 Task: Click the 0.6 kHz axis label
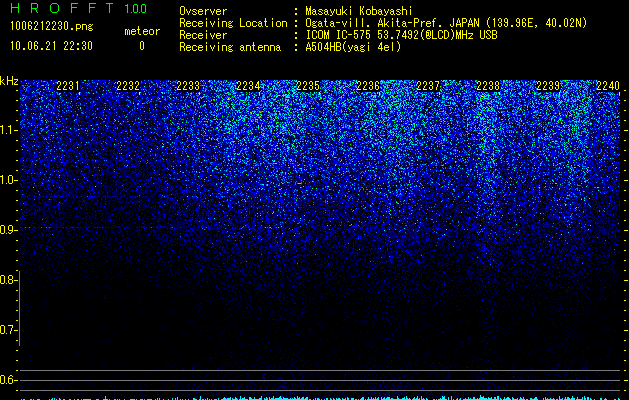[x=8, y=380]
